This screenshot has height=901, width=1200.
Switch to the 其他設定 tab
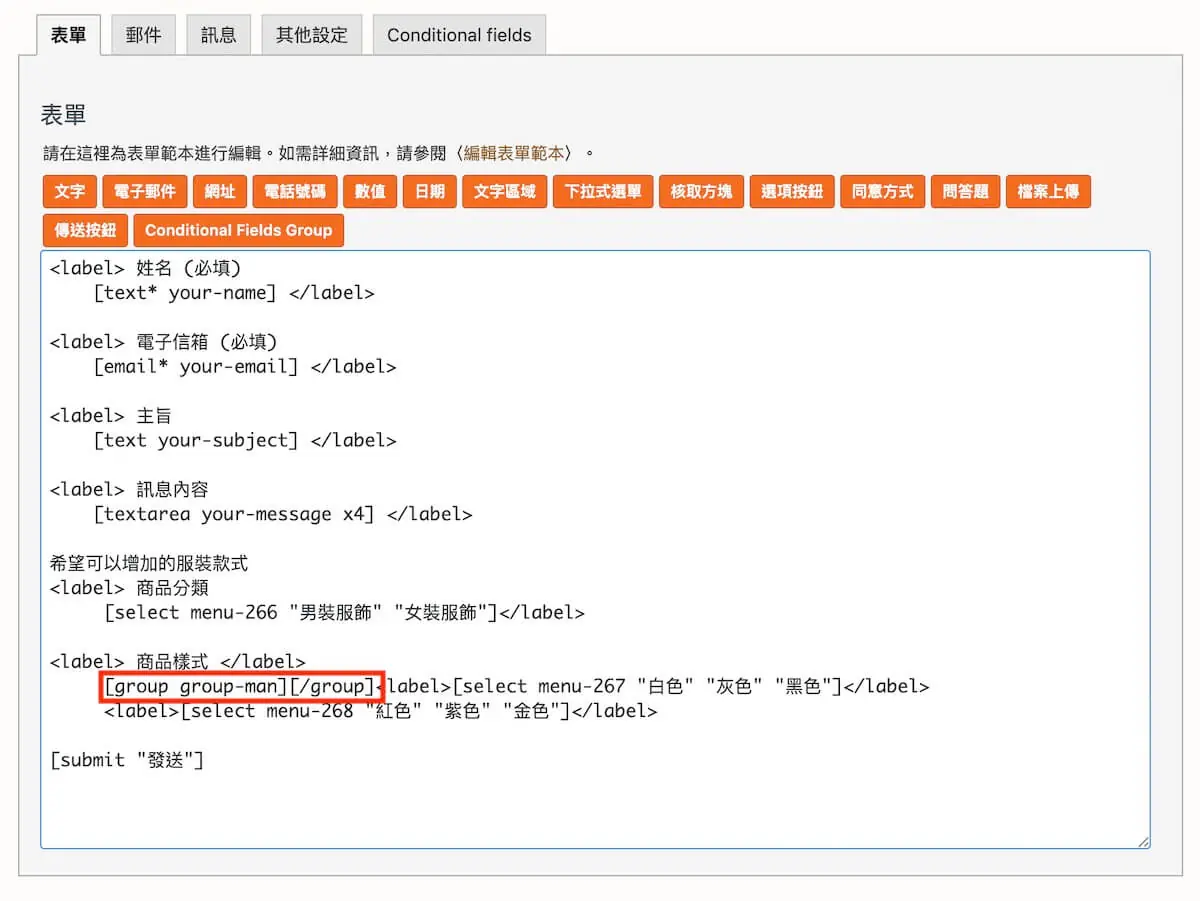pos(311,35)
